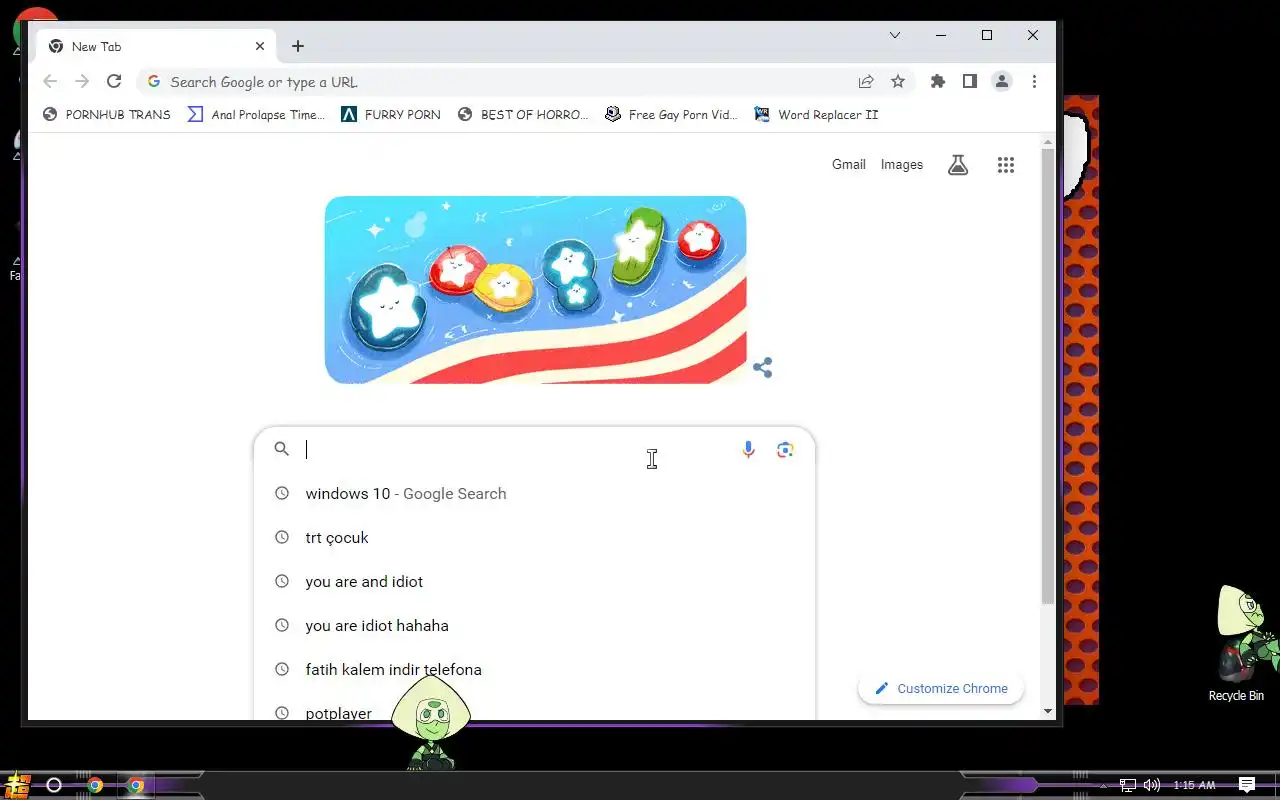Click the magnifier icon in search box
The height and width of the screenshot is (800, 1280).
[x=282, y=449]
